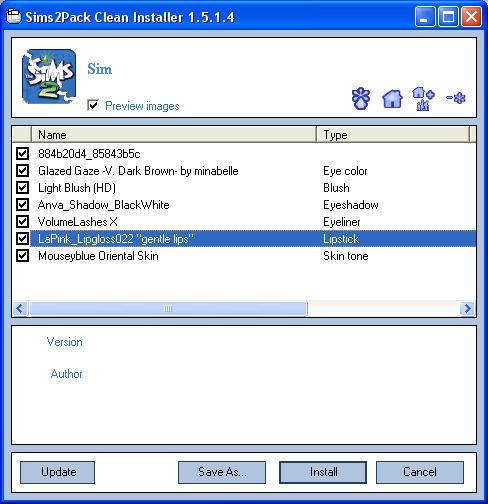Uncheck the Mouseyblue Oriental Skin checkbox
The width and height of the screenshot is (488, 504).
[x=22, y=256]
